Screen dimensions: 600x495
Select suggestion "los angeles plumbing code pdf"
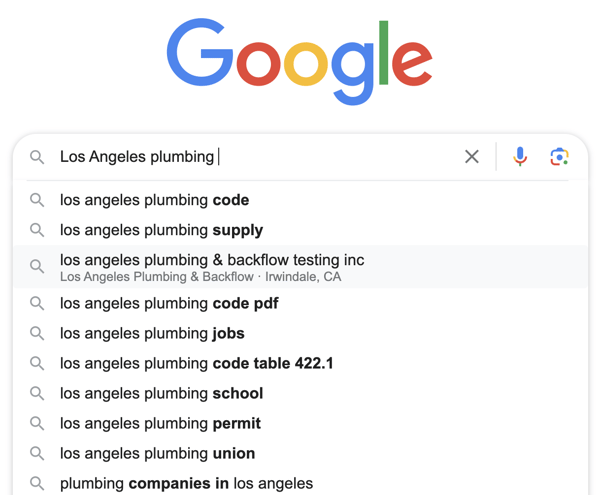click(x=169, y=303)
